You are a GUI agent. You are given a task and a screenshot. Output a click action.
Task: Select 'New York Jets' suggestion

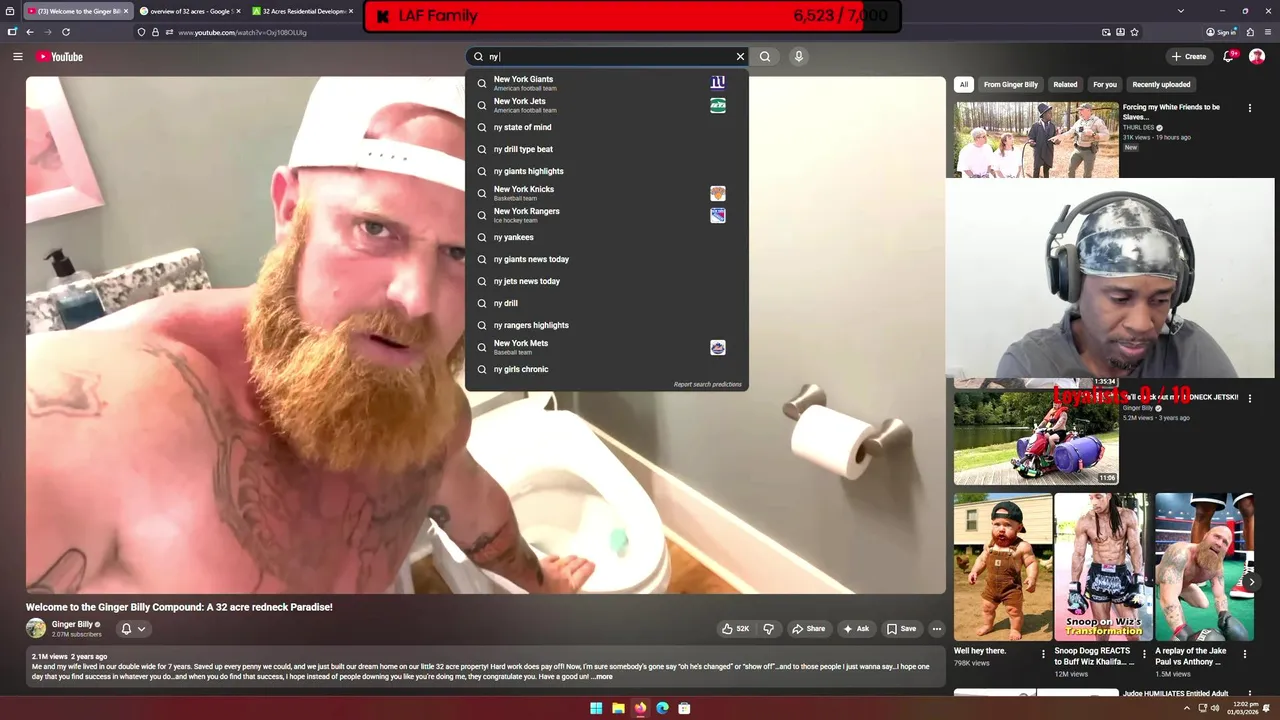tap(606, 105)
